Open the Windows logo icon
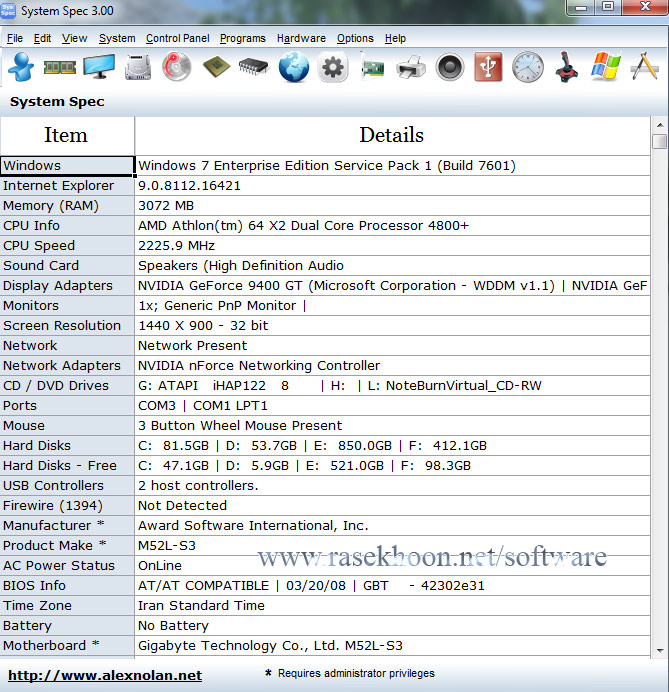669x692 pixels. click(x=606, y=67)
